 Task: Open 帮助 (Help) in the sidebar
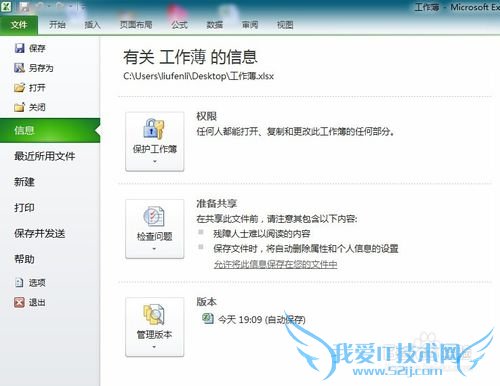(x=24, y=259)
